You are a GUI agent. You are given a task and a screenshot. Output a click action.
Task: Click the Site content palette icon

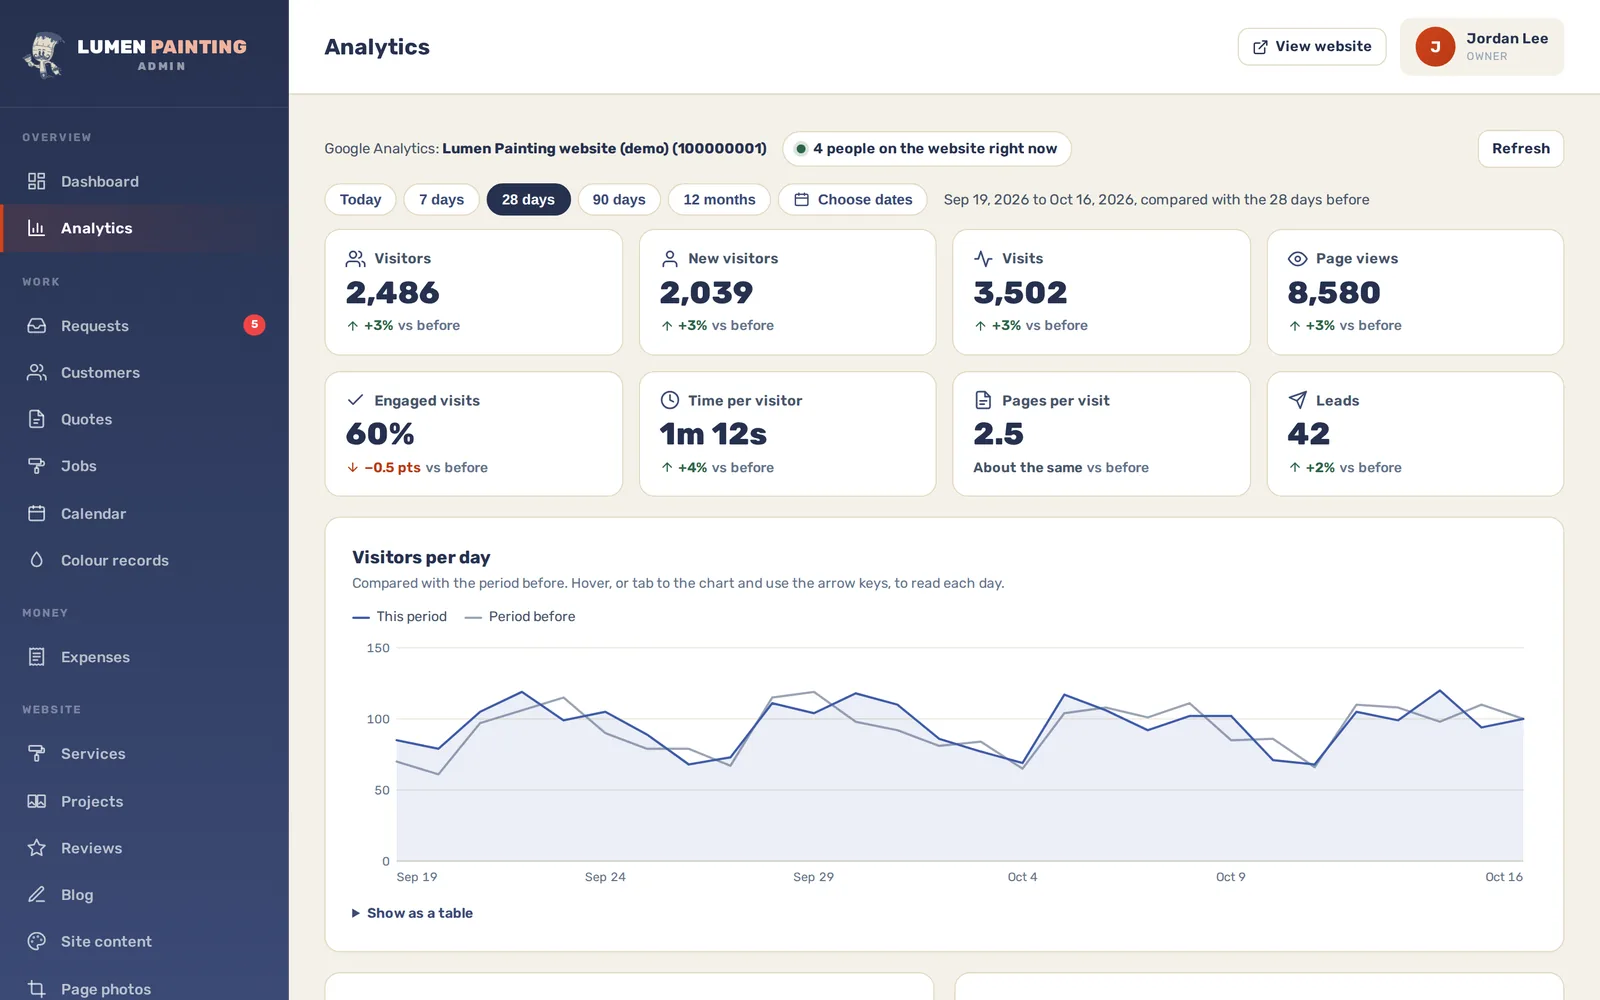pos(37,941)
